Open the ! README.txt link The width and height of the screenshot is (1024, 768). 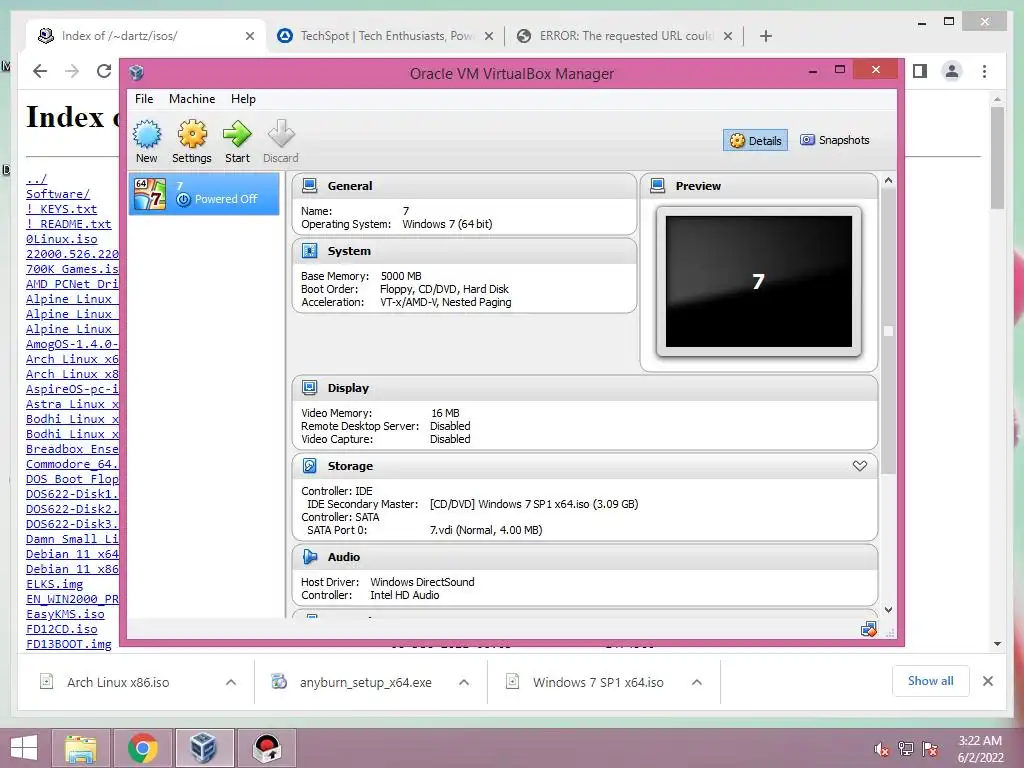point(69,224)
